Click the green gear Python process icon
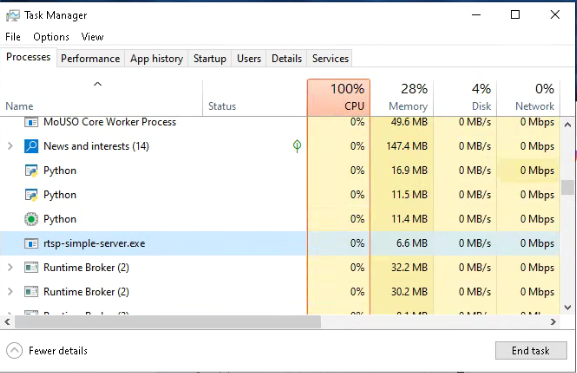Viewport: 577px width, 373px height. tap(31, 219)
